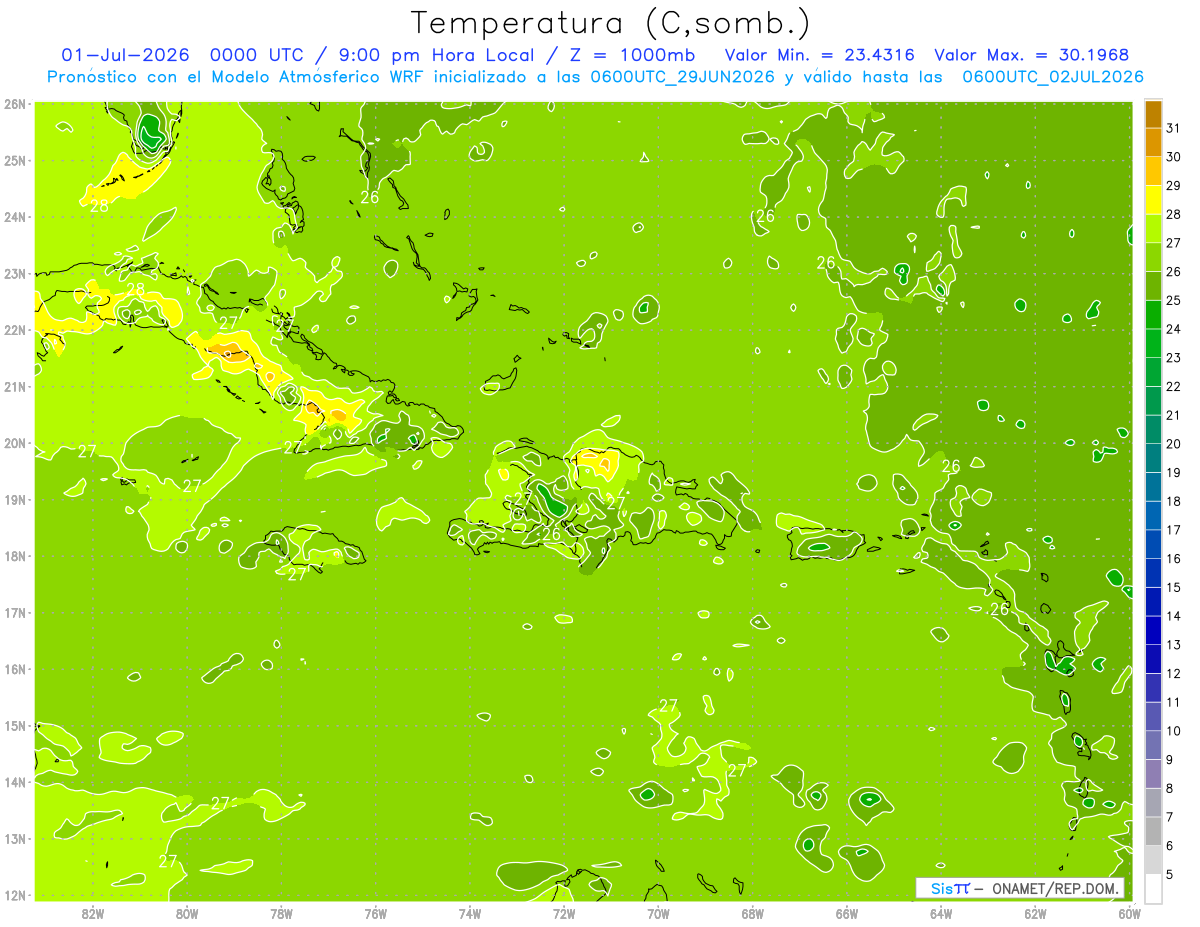This screenshot has width=1200, height=927.
Task: Click the '31' label on color scale
Action: pos(1174,129)
